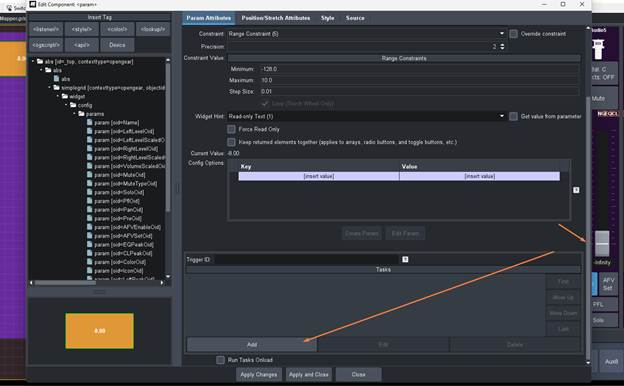Click the Key cell in Config Options
The image size is (624, 386).
[x=319, y=176]
